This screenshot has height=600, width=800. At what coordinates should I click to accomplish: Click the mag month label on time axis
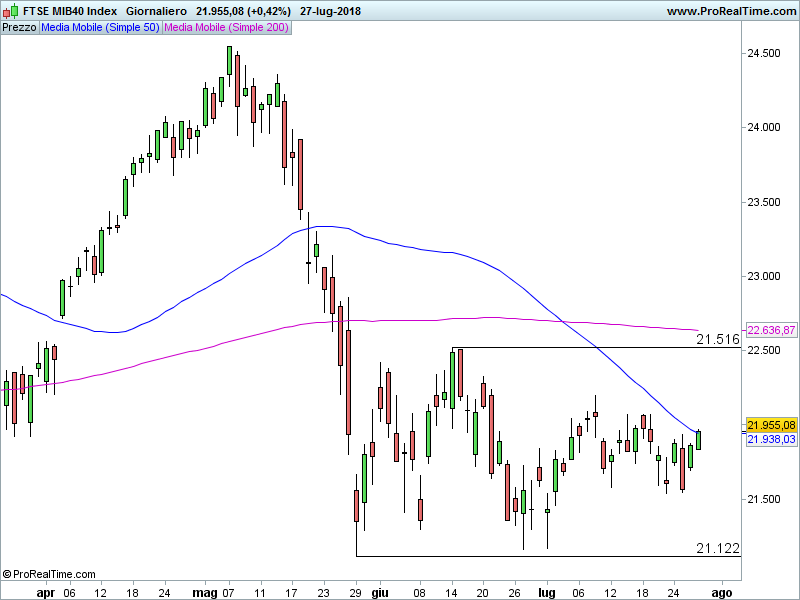(205, 592)
